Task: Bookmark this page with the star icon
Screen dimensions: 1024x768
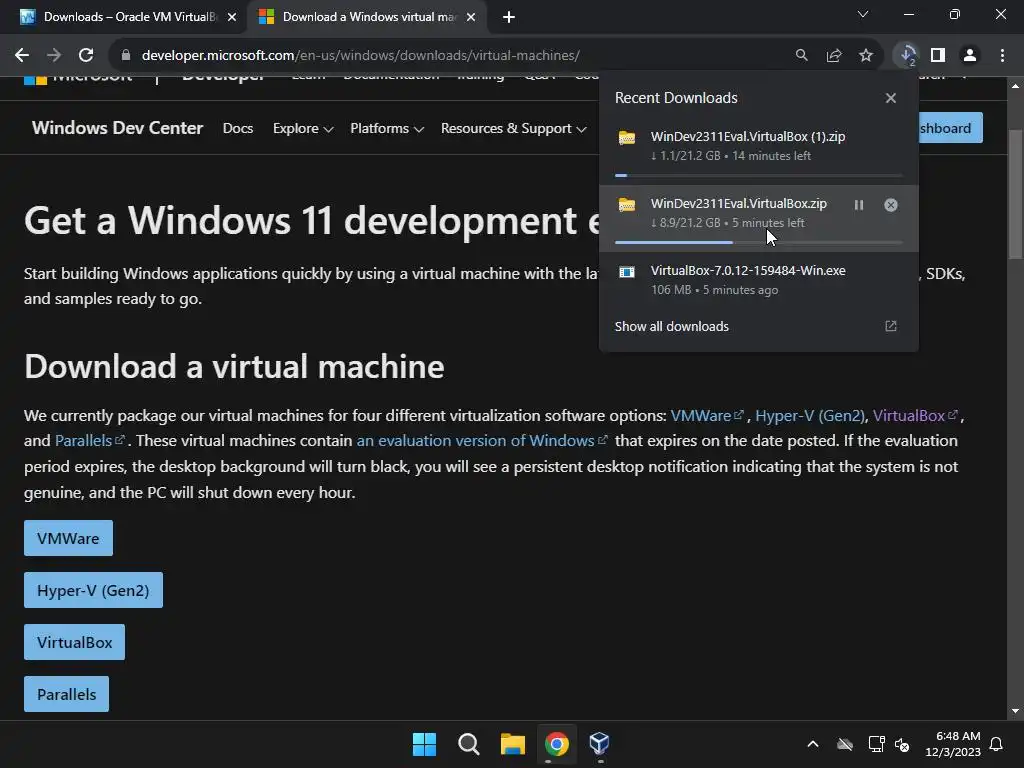Action: point(865,56)
